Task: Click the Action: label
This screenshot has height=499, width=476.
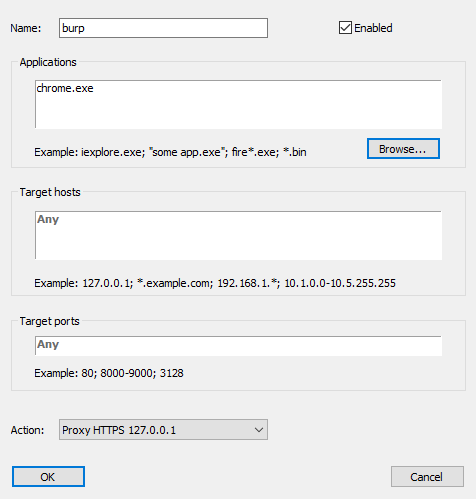Action: (27, 430)
